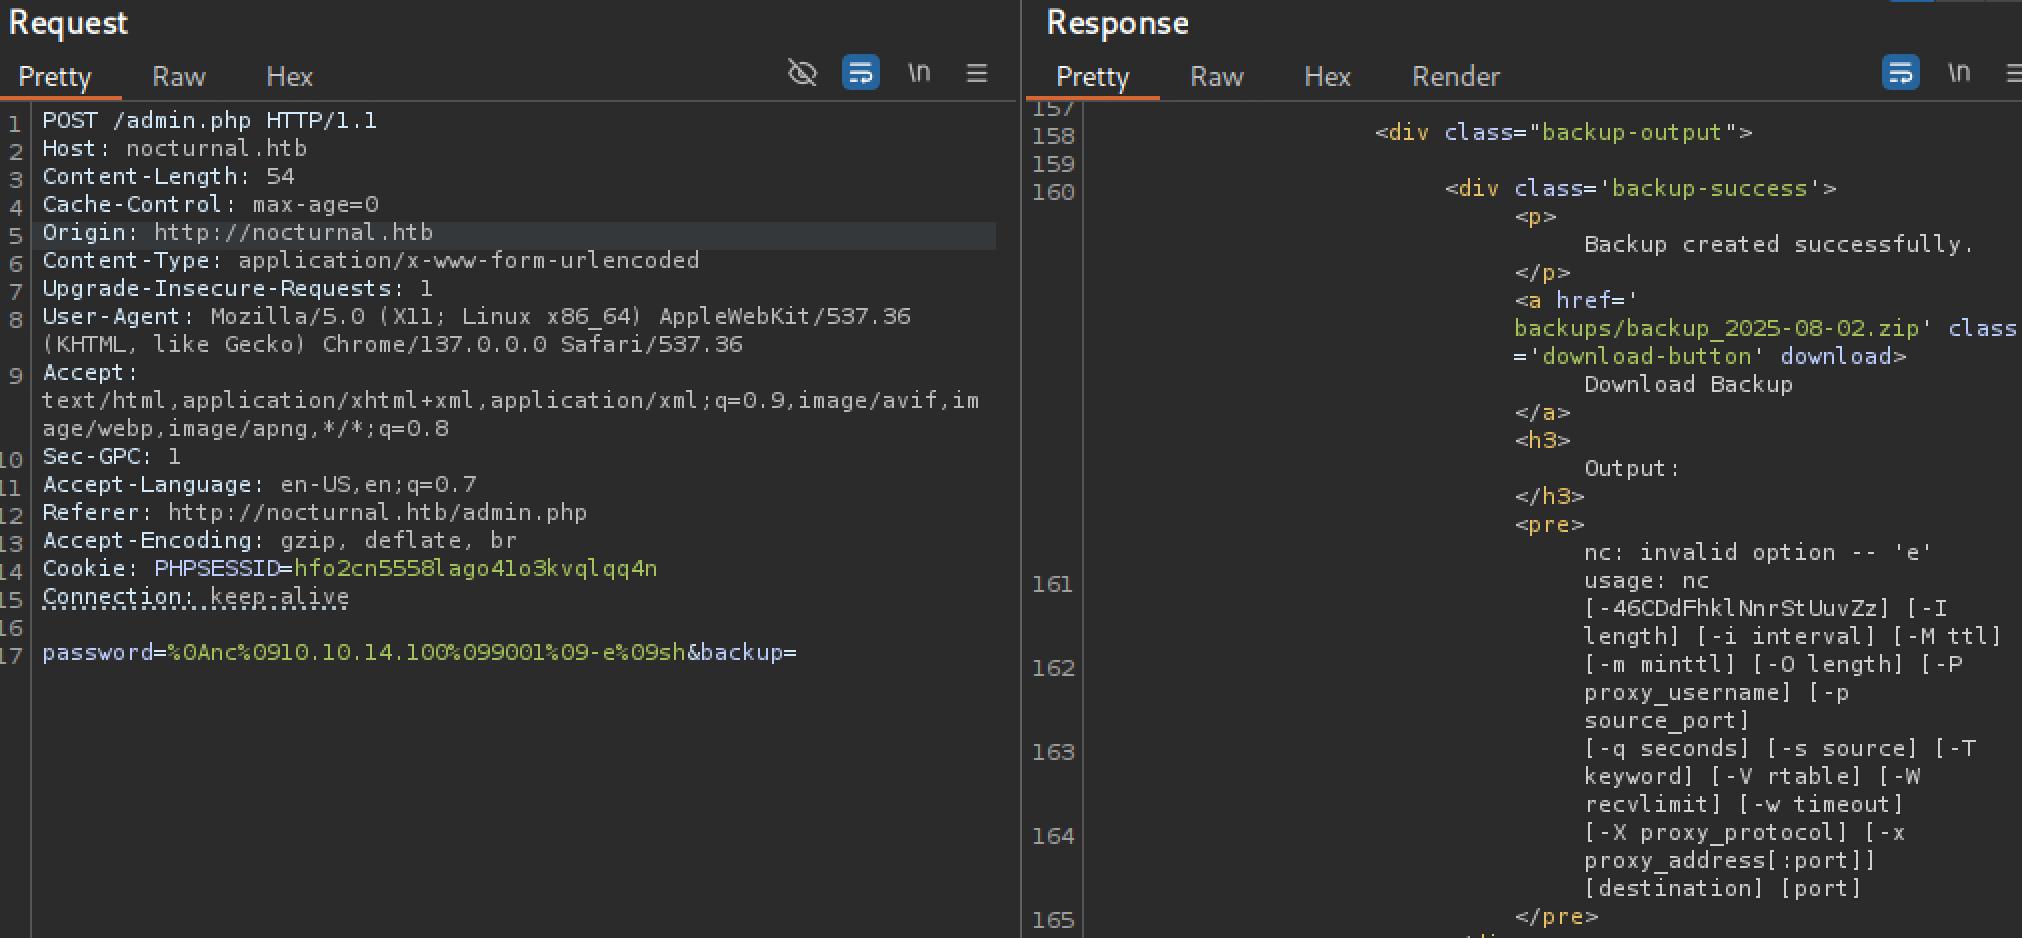Screen dimensions: 2022x938
Task: Toggle word wrap icon in Request panel
Action: [x=860, y=73]
